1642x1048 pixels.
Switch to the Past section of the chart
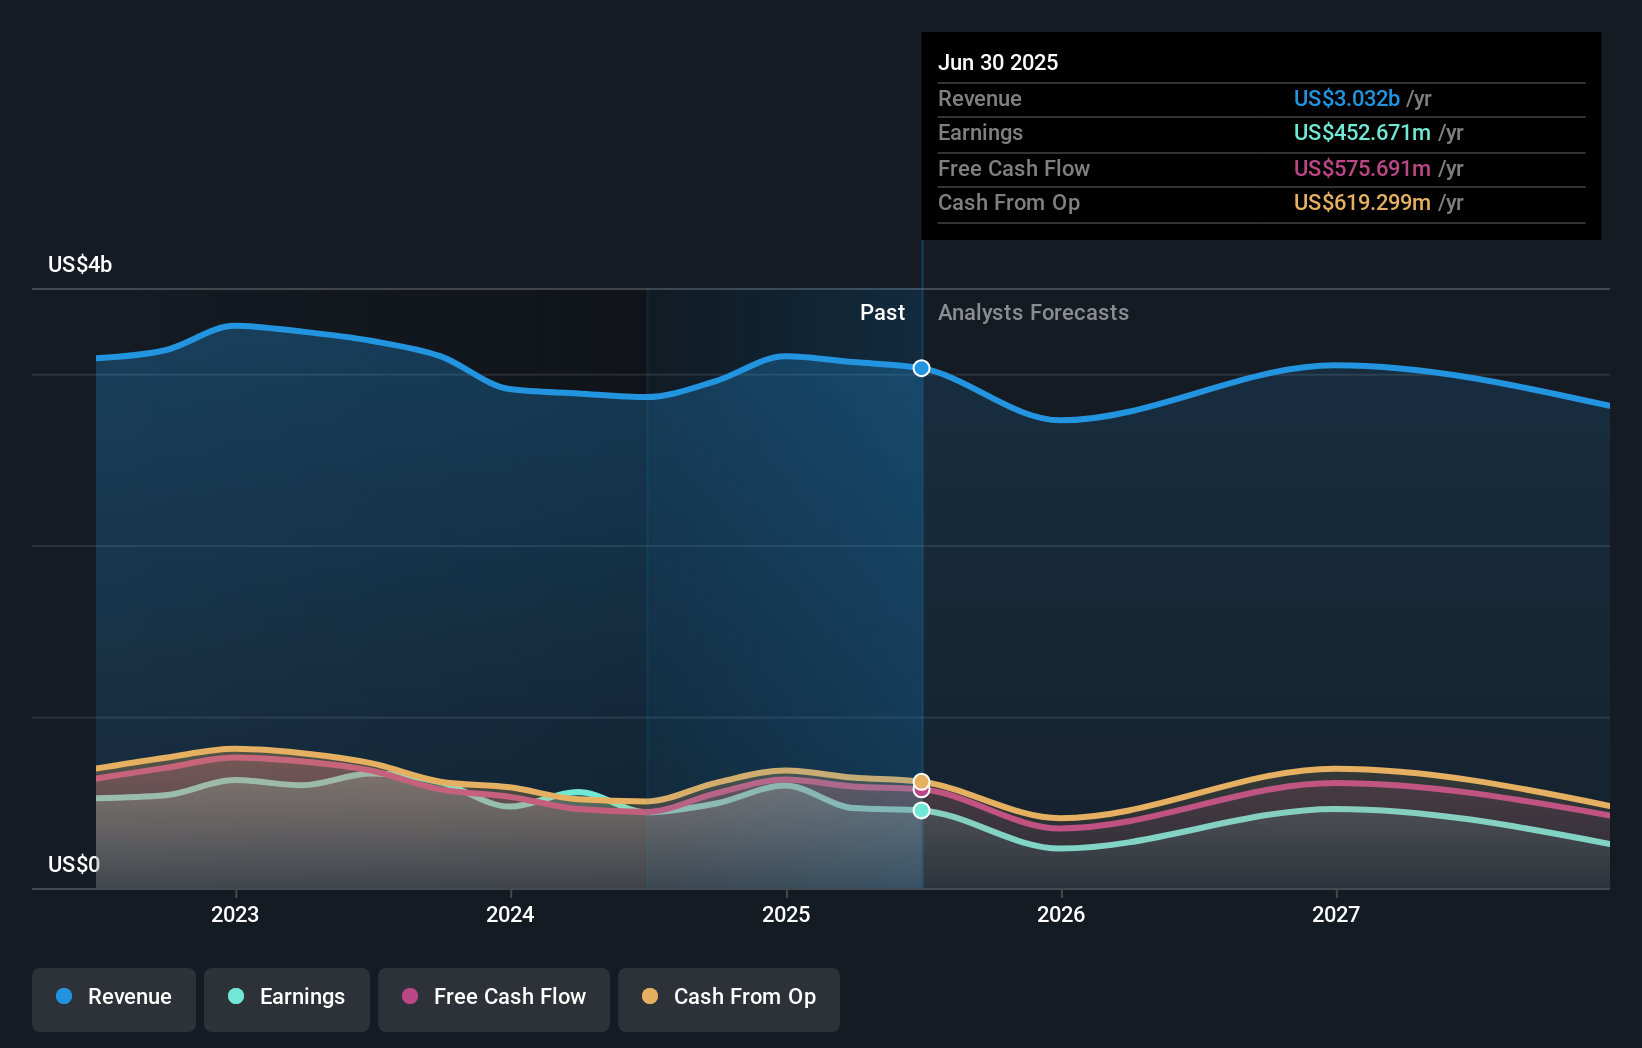(x=882, y=312)
